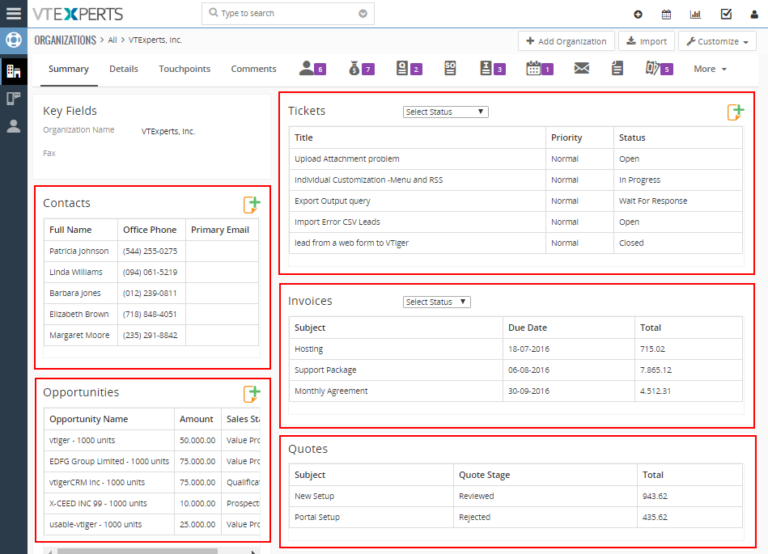This screenshot has height=554, width=768.
Task: Open the projects board sidebar icon
Action: click(x=14, y=98)
